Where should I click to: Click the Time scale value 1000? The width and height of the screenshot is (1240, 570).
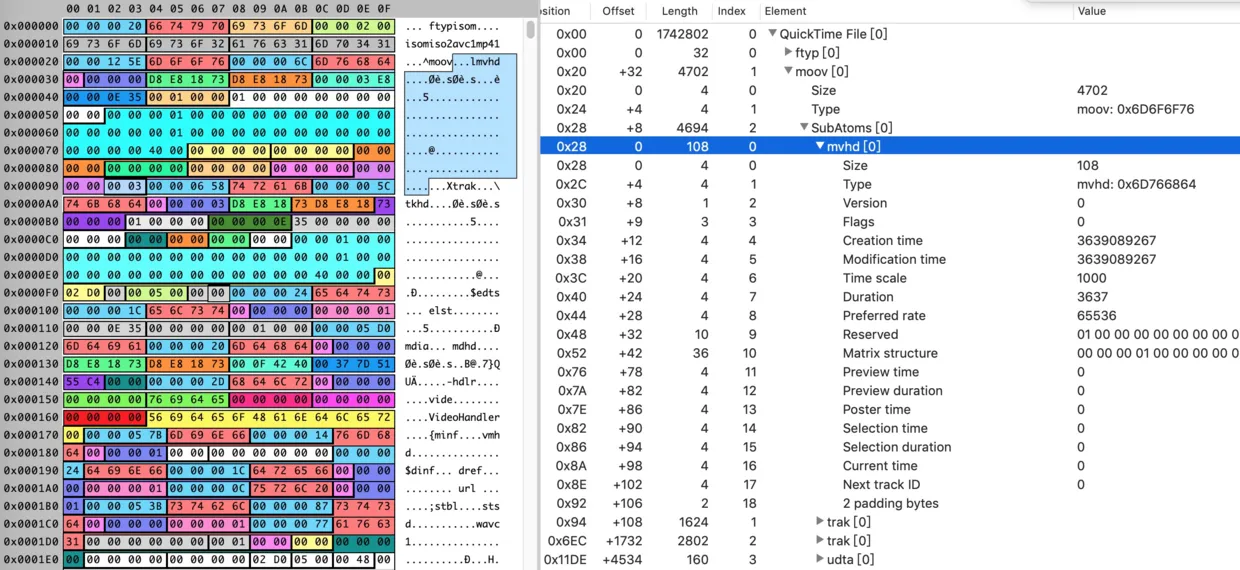tap(1093, 278)
